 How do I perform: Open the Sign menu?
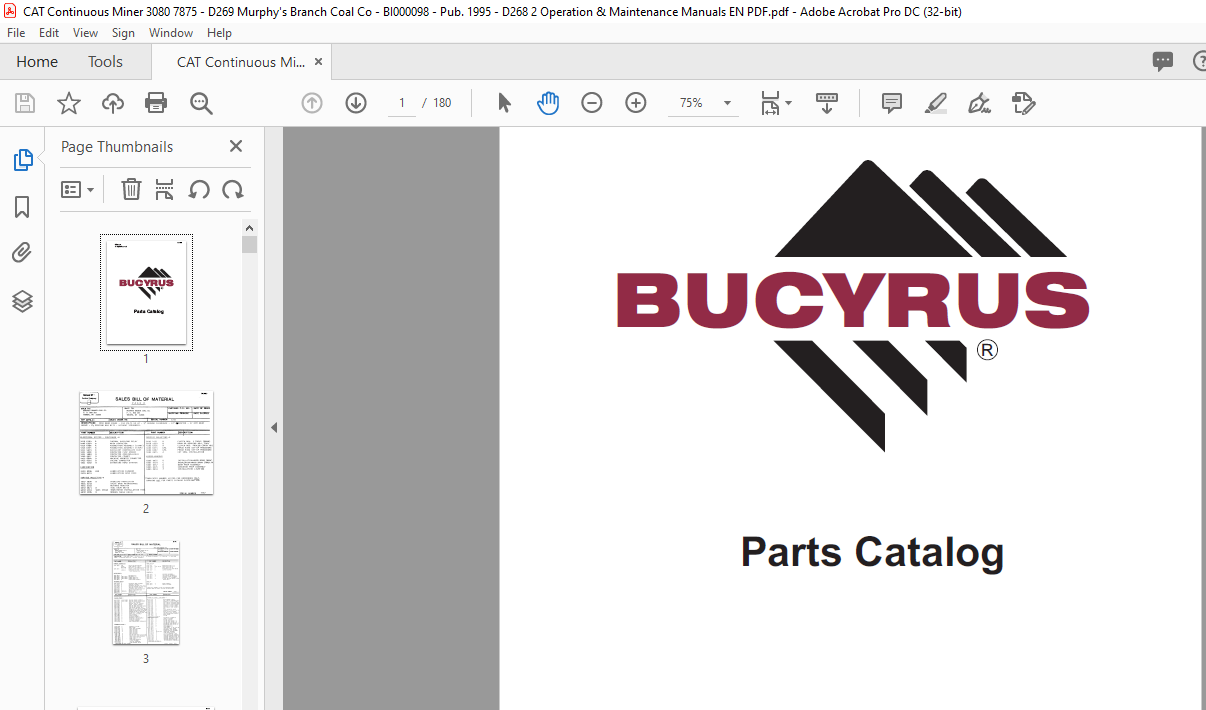[123, 33]
